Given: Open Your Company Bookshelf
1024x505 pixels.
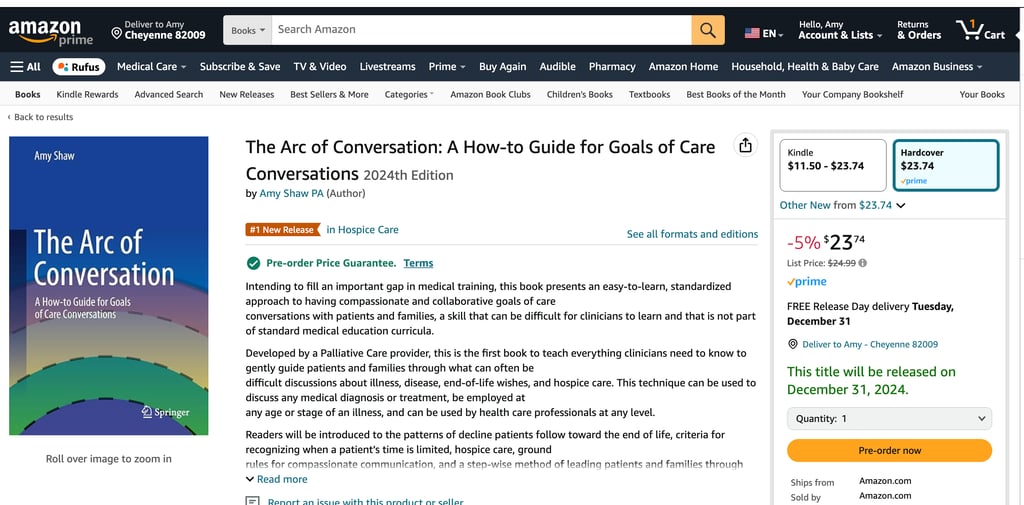Looking at the screenshot, I should pos(853,94).
